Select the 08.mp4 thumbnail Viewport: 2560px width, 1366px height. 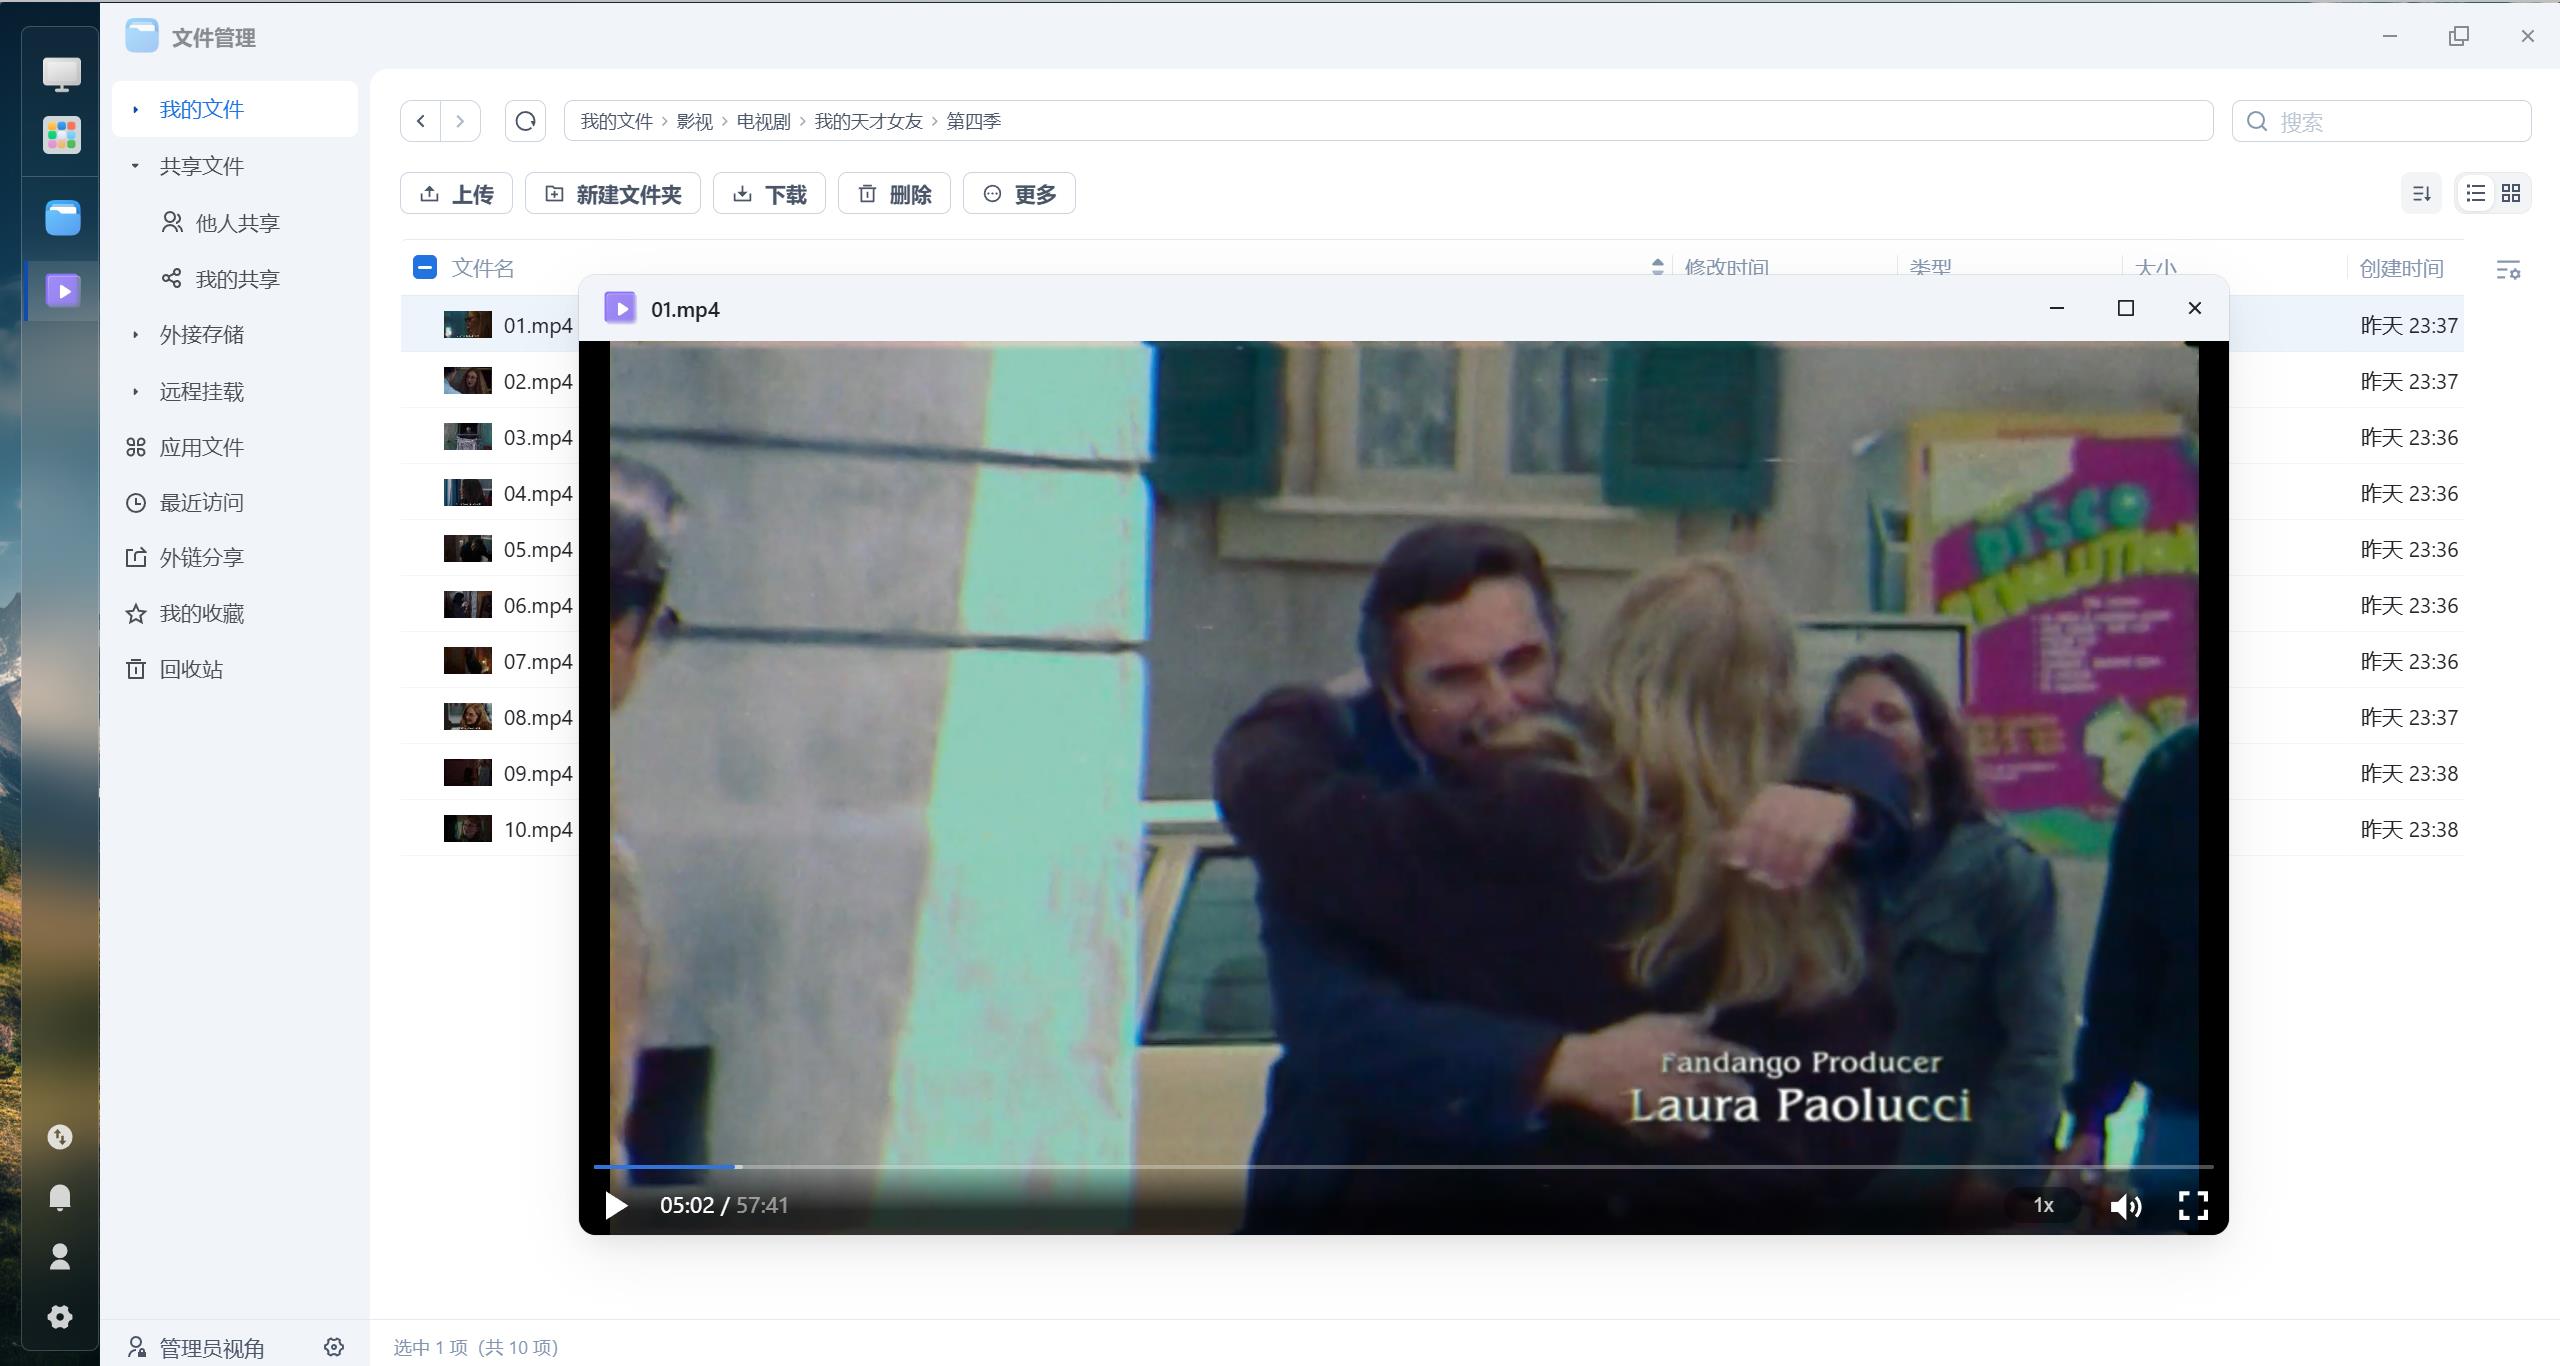467,717
